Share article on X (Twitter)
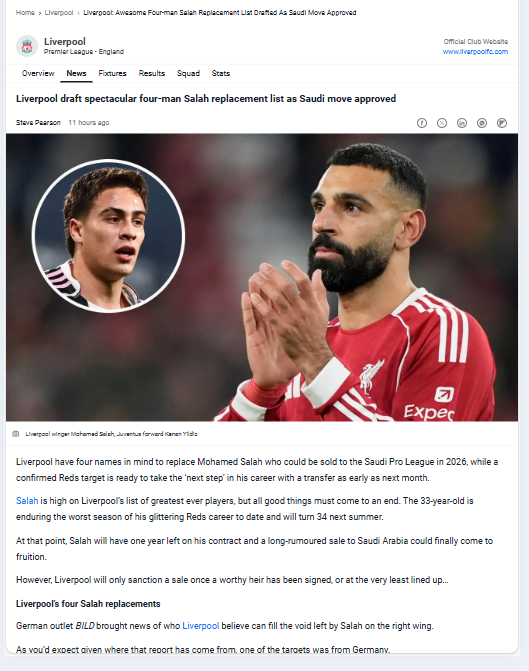 pos(442,123)
